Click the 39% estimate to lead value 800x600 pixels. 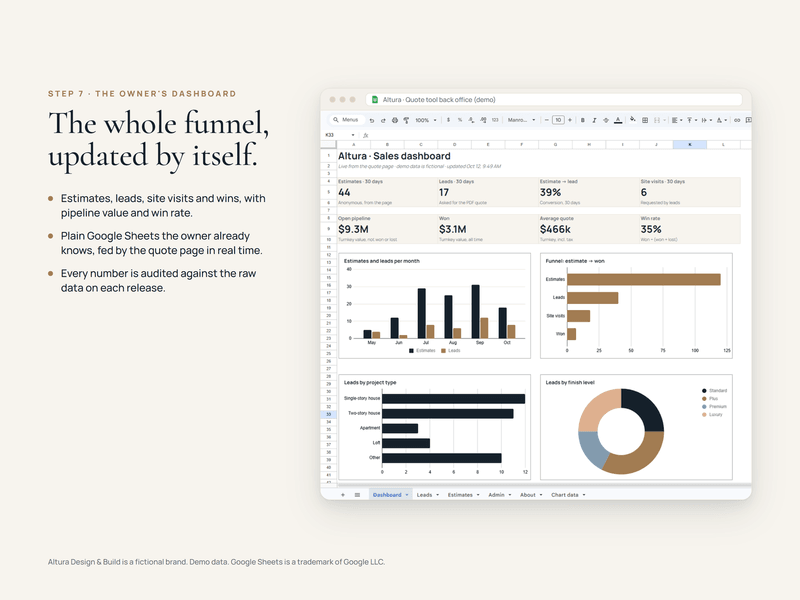(551, 192)
